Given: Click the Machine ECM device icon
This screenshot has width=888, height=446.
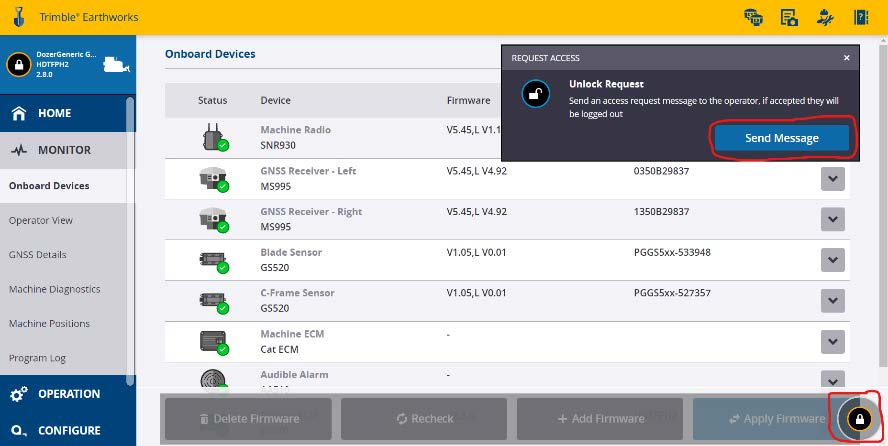Looking at the screenshot, I should [x=214, y=342].
